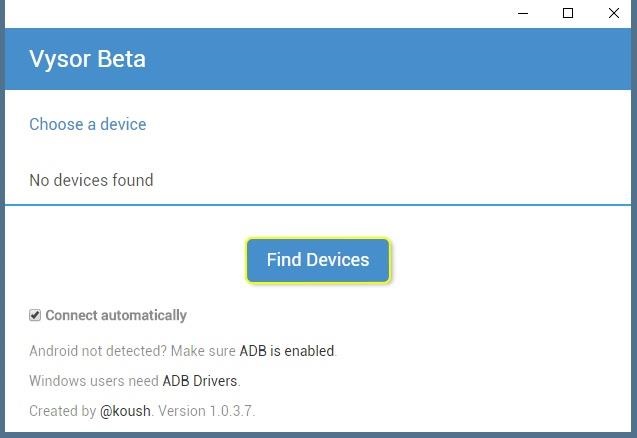Click the Connect automatically label text

coord(116,315)
